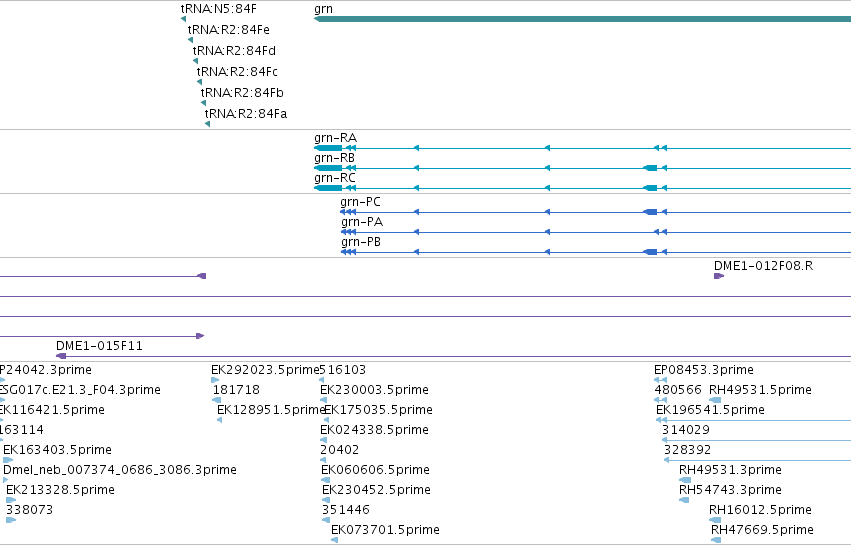Select the RH54743.3prime EST label
Image resolution: width=851 pixels, height=545 pixels.
(731, 490)
